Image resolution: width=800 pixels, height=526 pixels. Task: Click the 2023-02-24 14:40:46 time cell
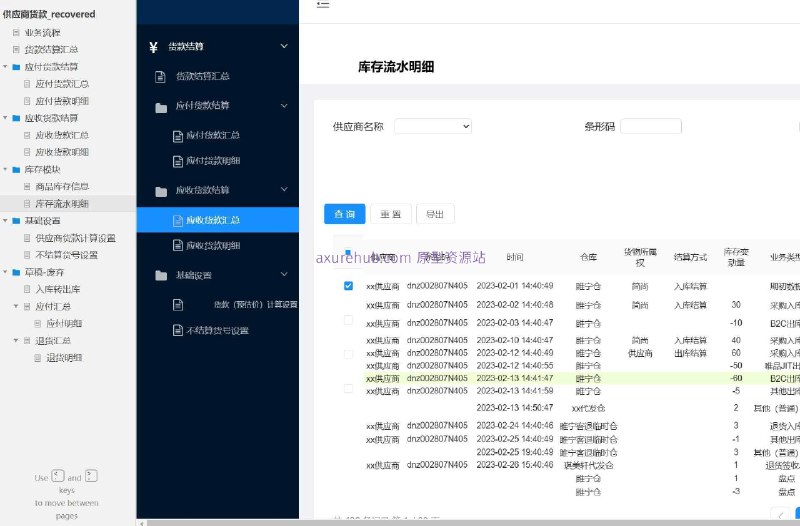point(515,425)
